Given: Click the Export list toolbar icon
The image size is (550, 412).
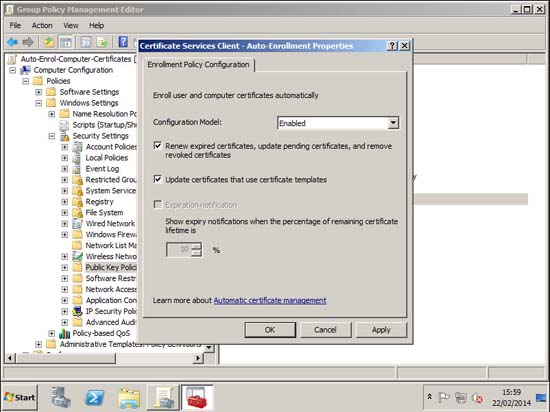Looking at the screenshot, I should point(102,42).
